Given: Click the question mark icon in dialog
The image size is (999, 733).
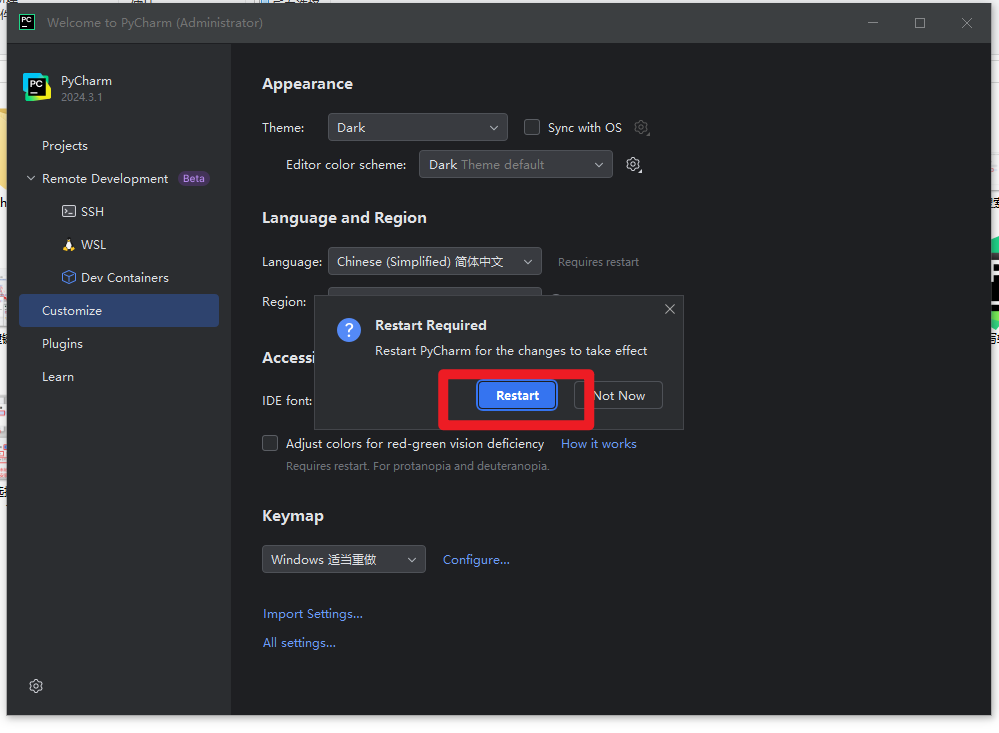Looking at the screenshot, I should tap(349, 330).
